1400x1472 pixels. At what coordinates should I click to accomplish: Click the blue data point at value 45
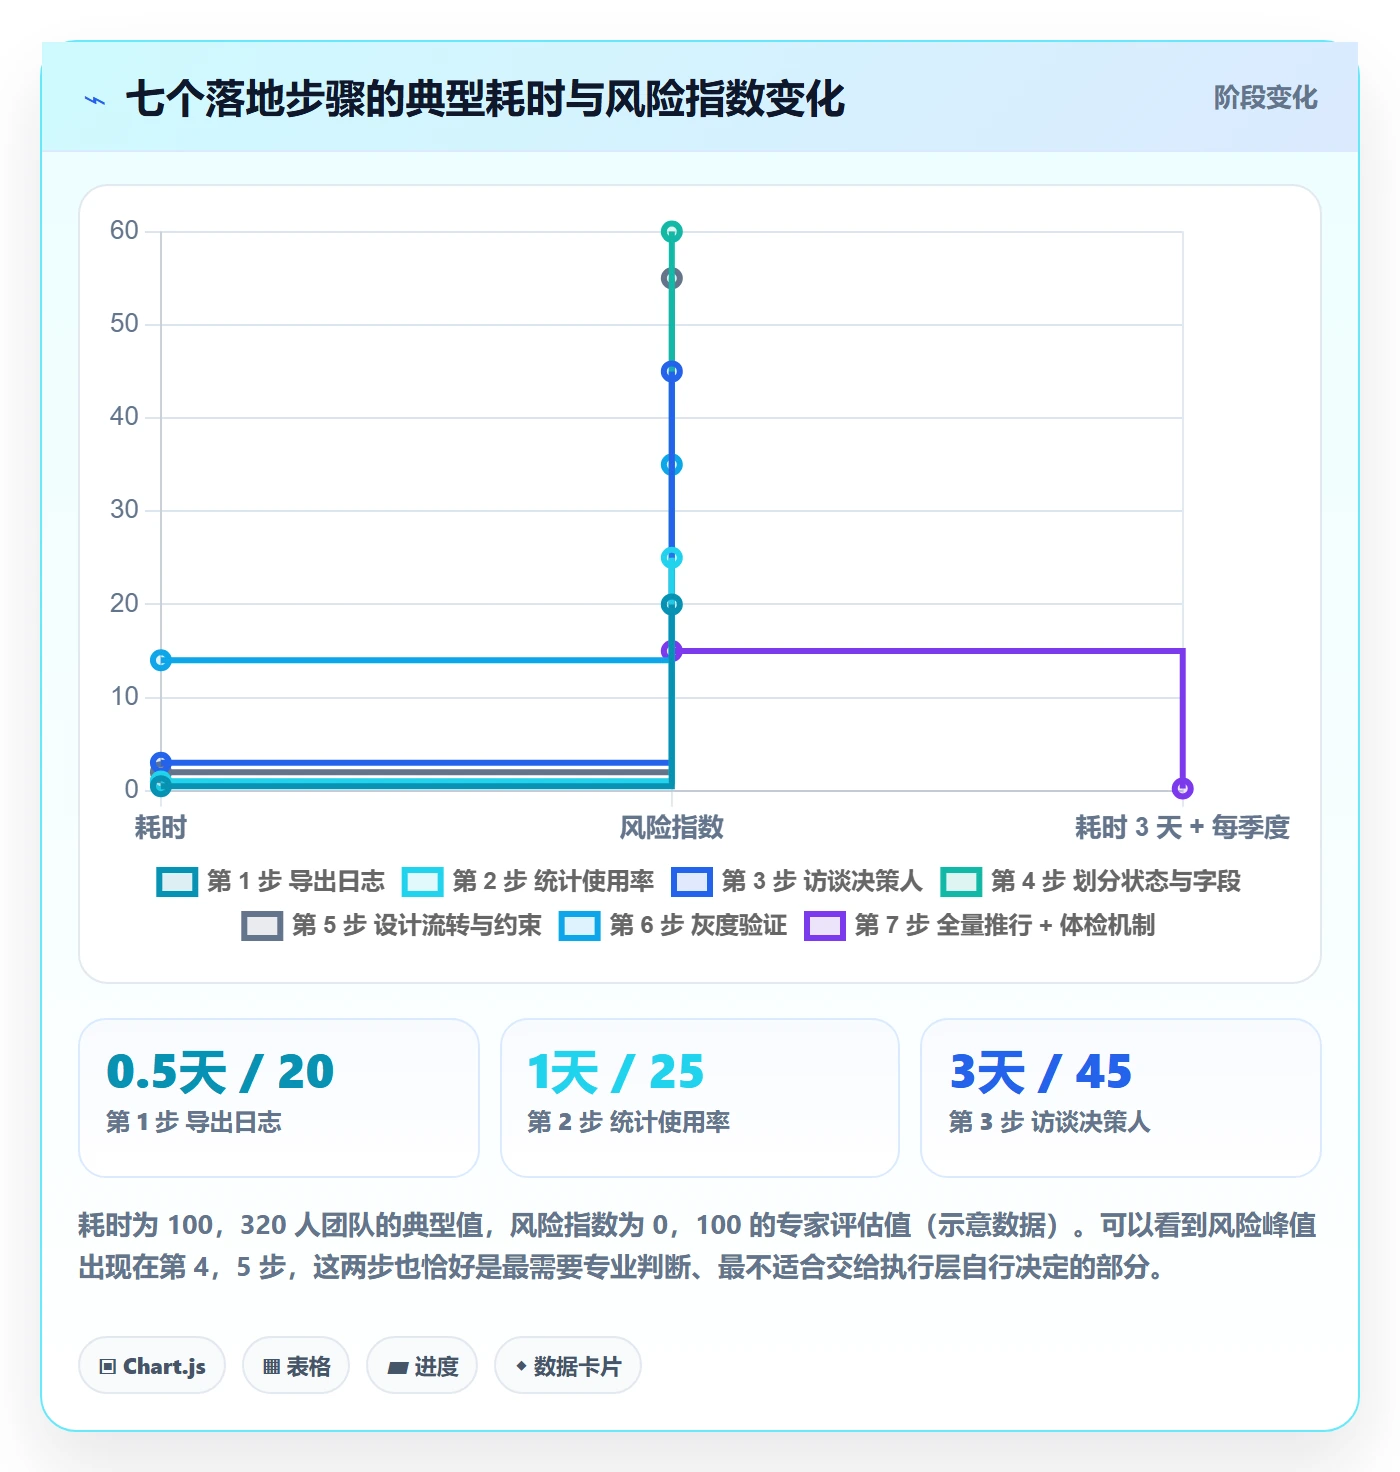click(672, 371)
